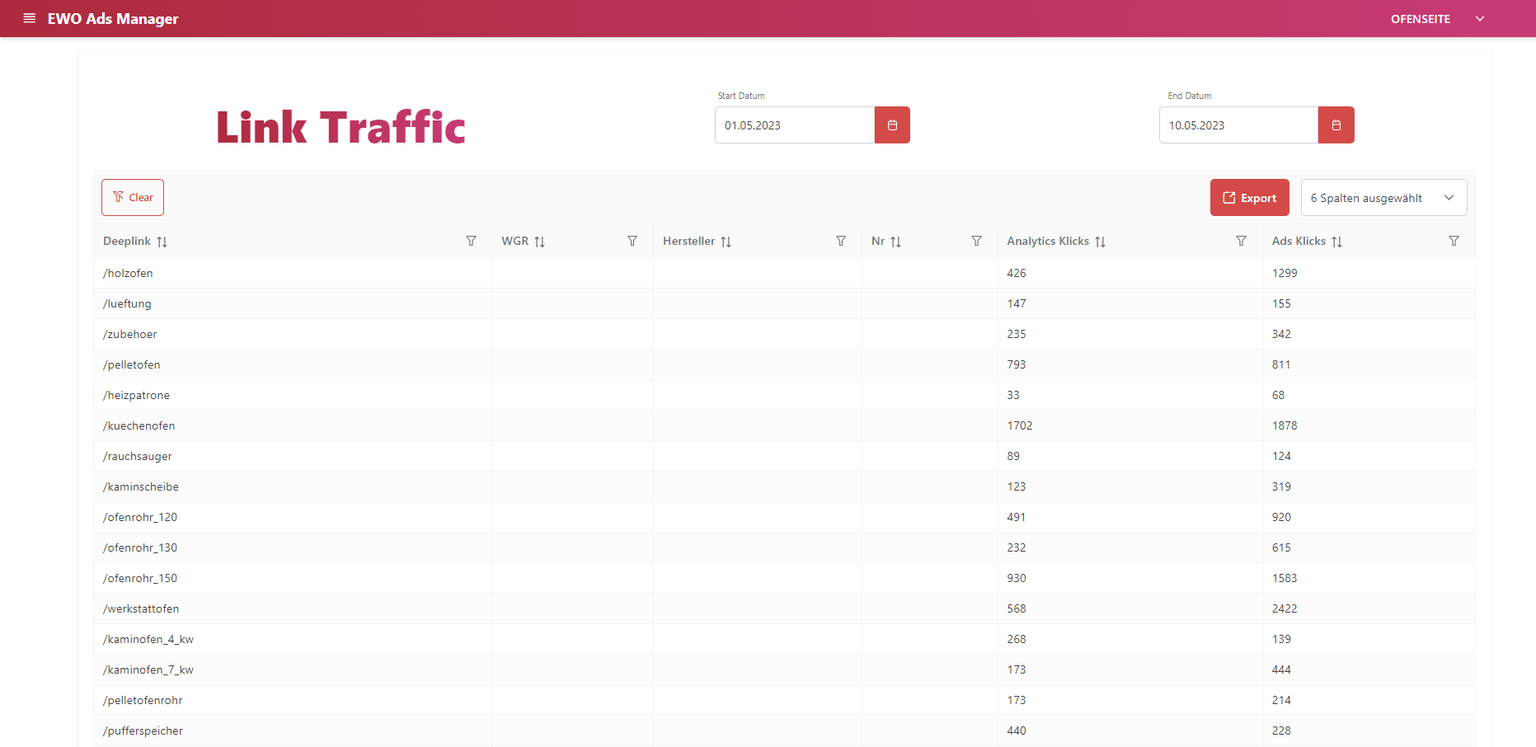Click the Start Datum date input field
1536x747 pixels.
[794, 125]
